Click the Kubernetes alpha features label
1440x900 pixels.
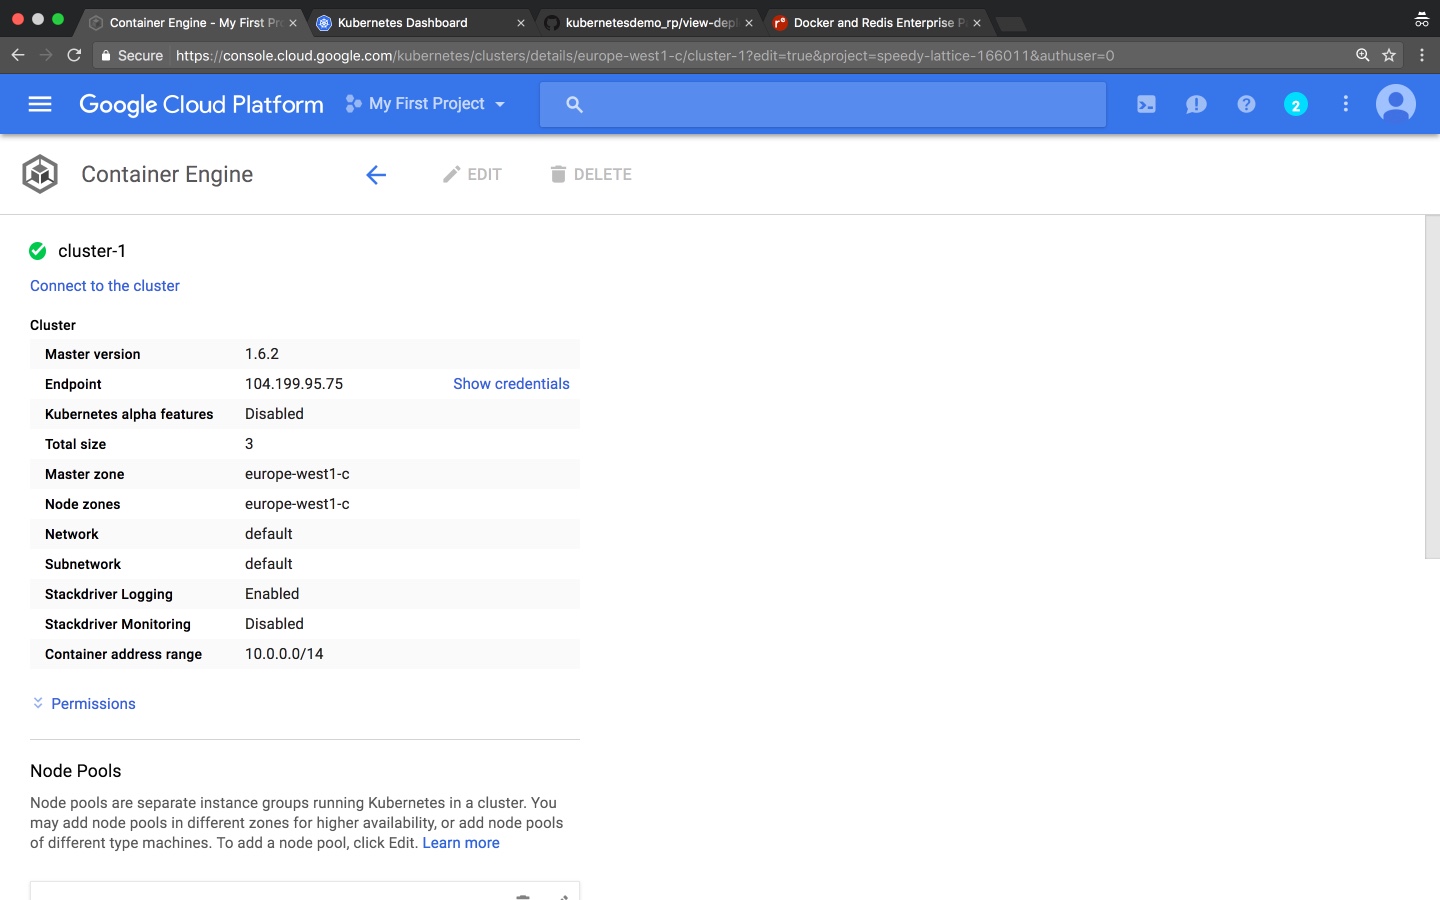(129, 414)
